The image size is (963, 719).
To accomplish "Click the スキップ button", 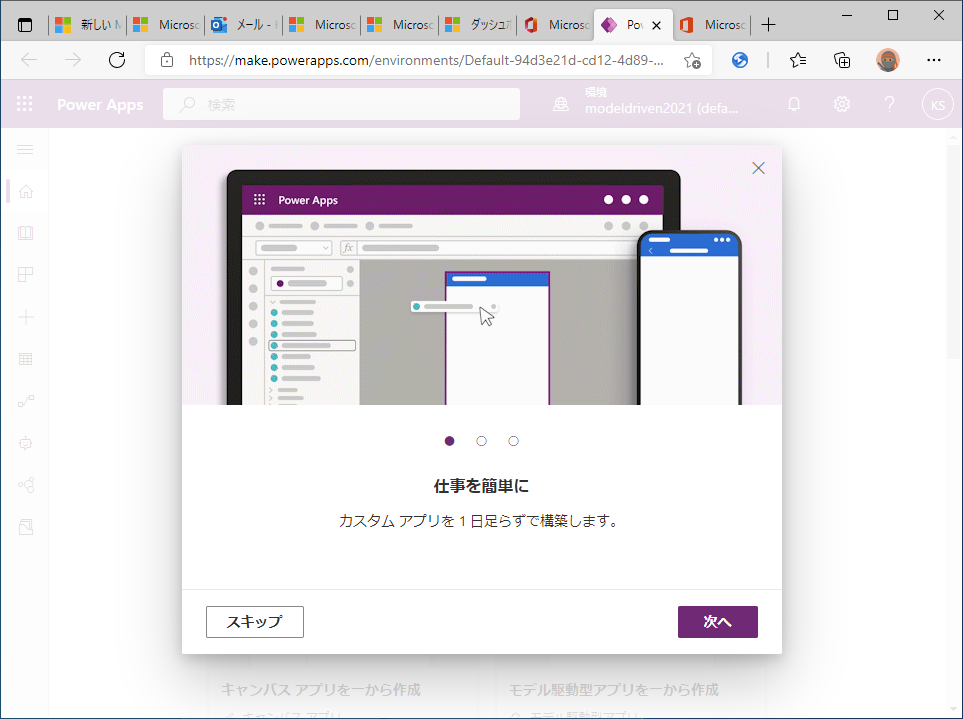I will (x=255, y=621).
